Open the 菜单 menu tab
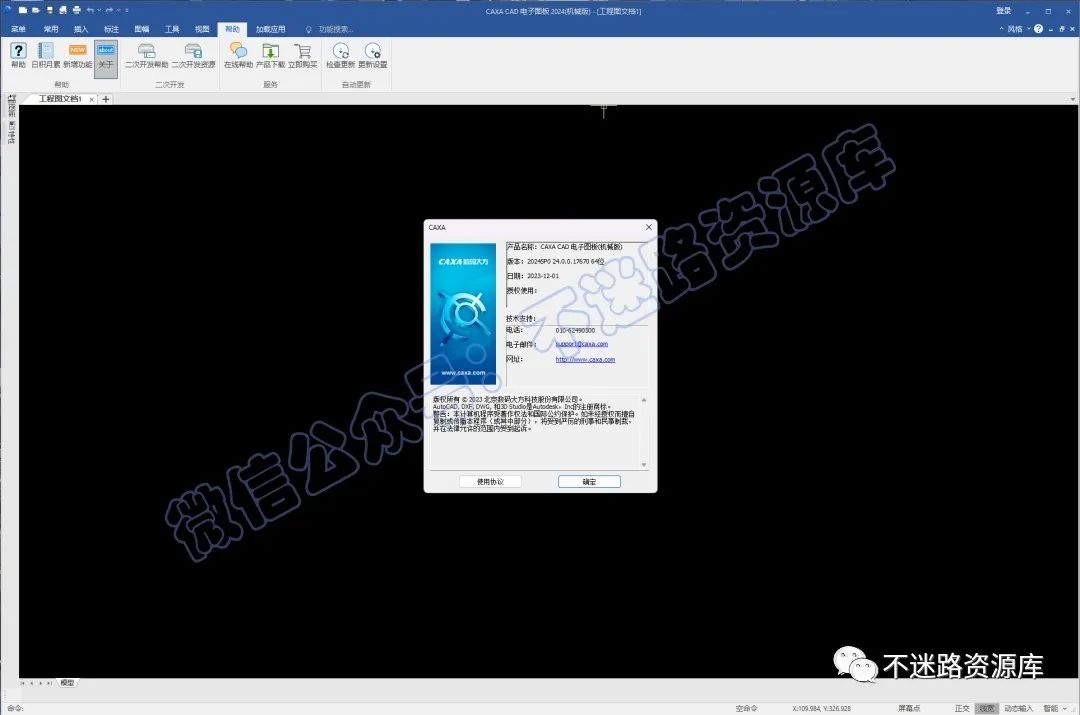 (19, 29)
